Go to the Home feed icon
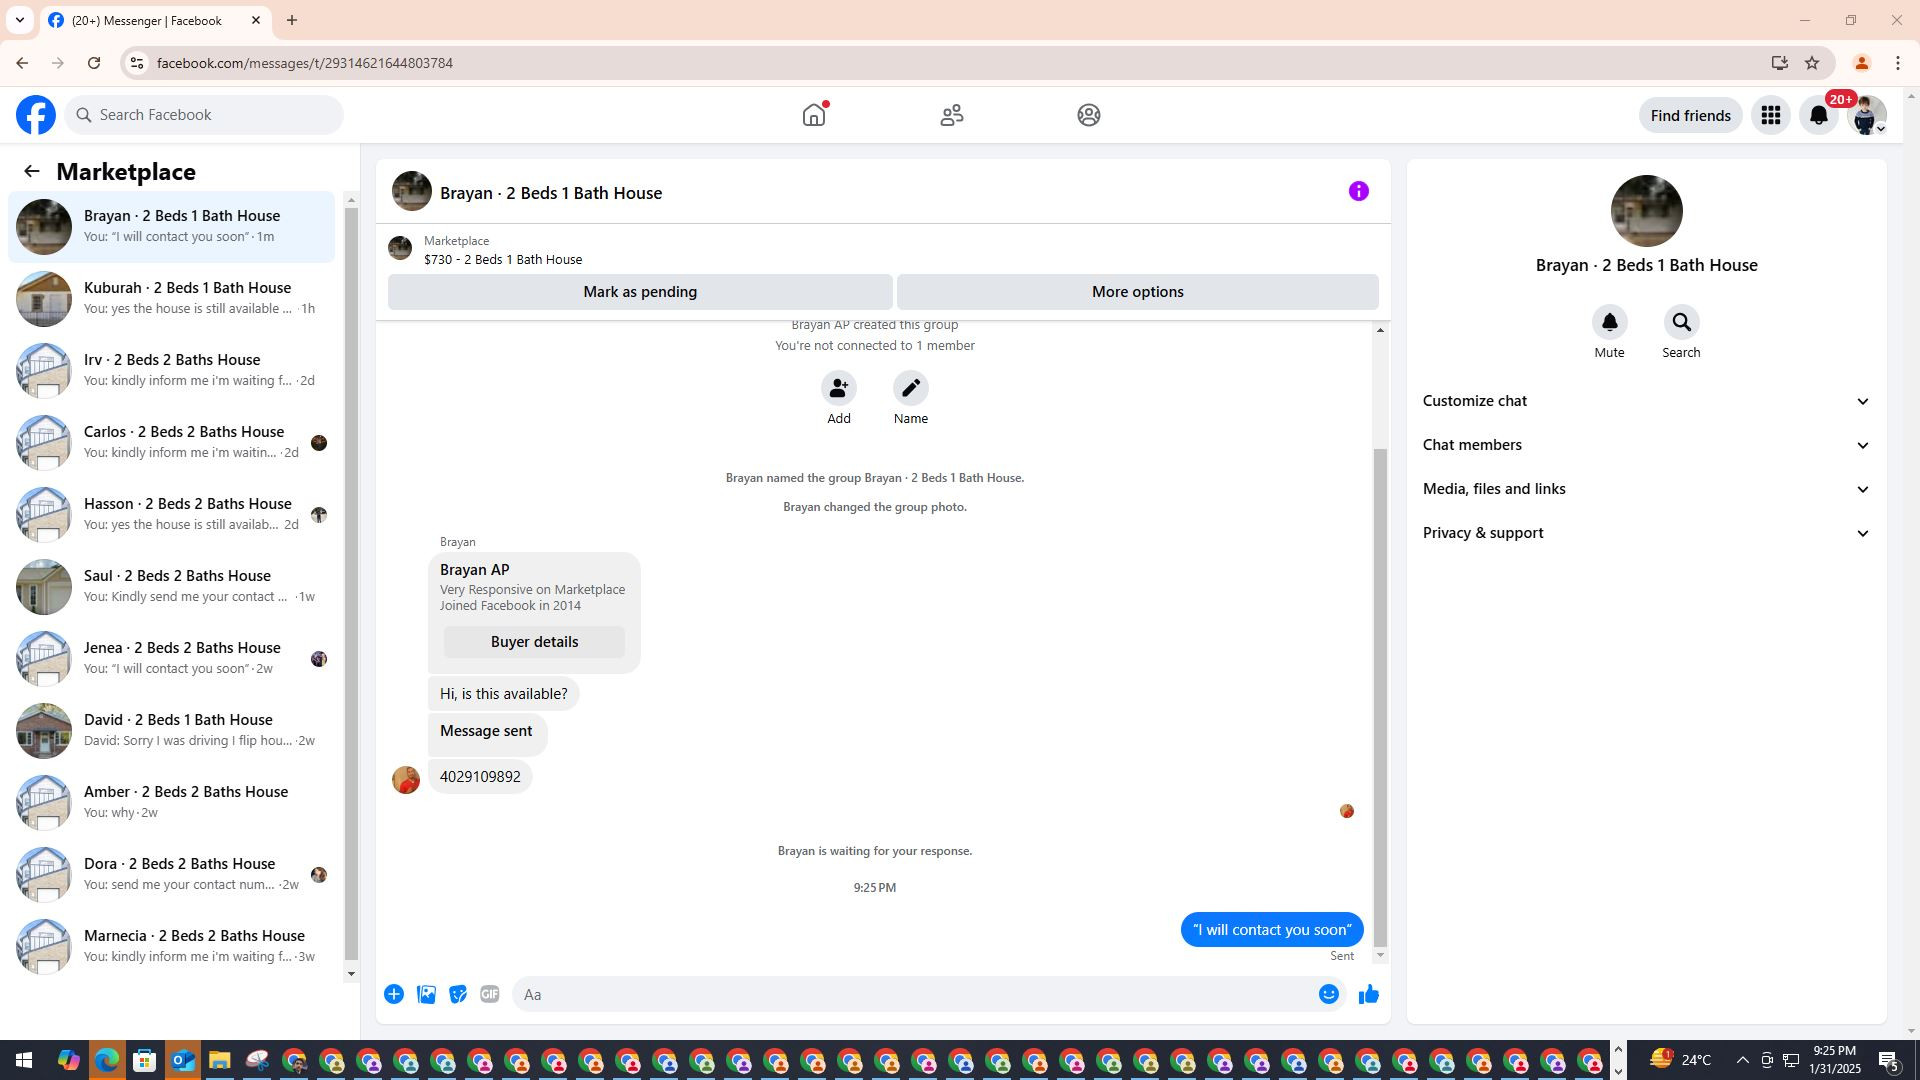 [x=814, y=115]
